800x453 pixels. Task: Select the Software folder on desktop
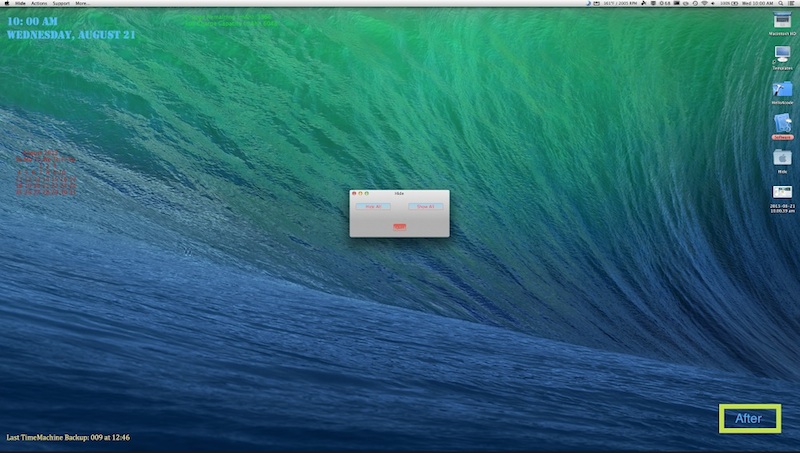pyautogui.click(x=782, y=122)
